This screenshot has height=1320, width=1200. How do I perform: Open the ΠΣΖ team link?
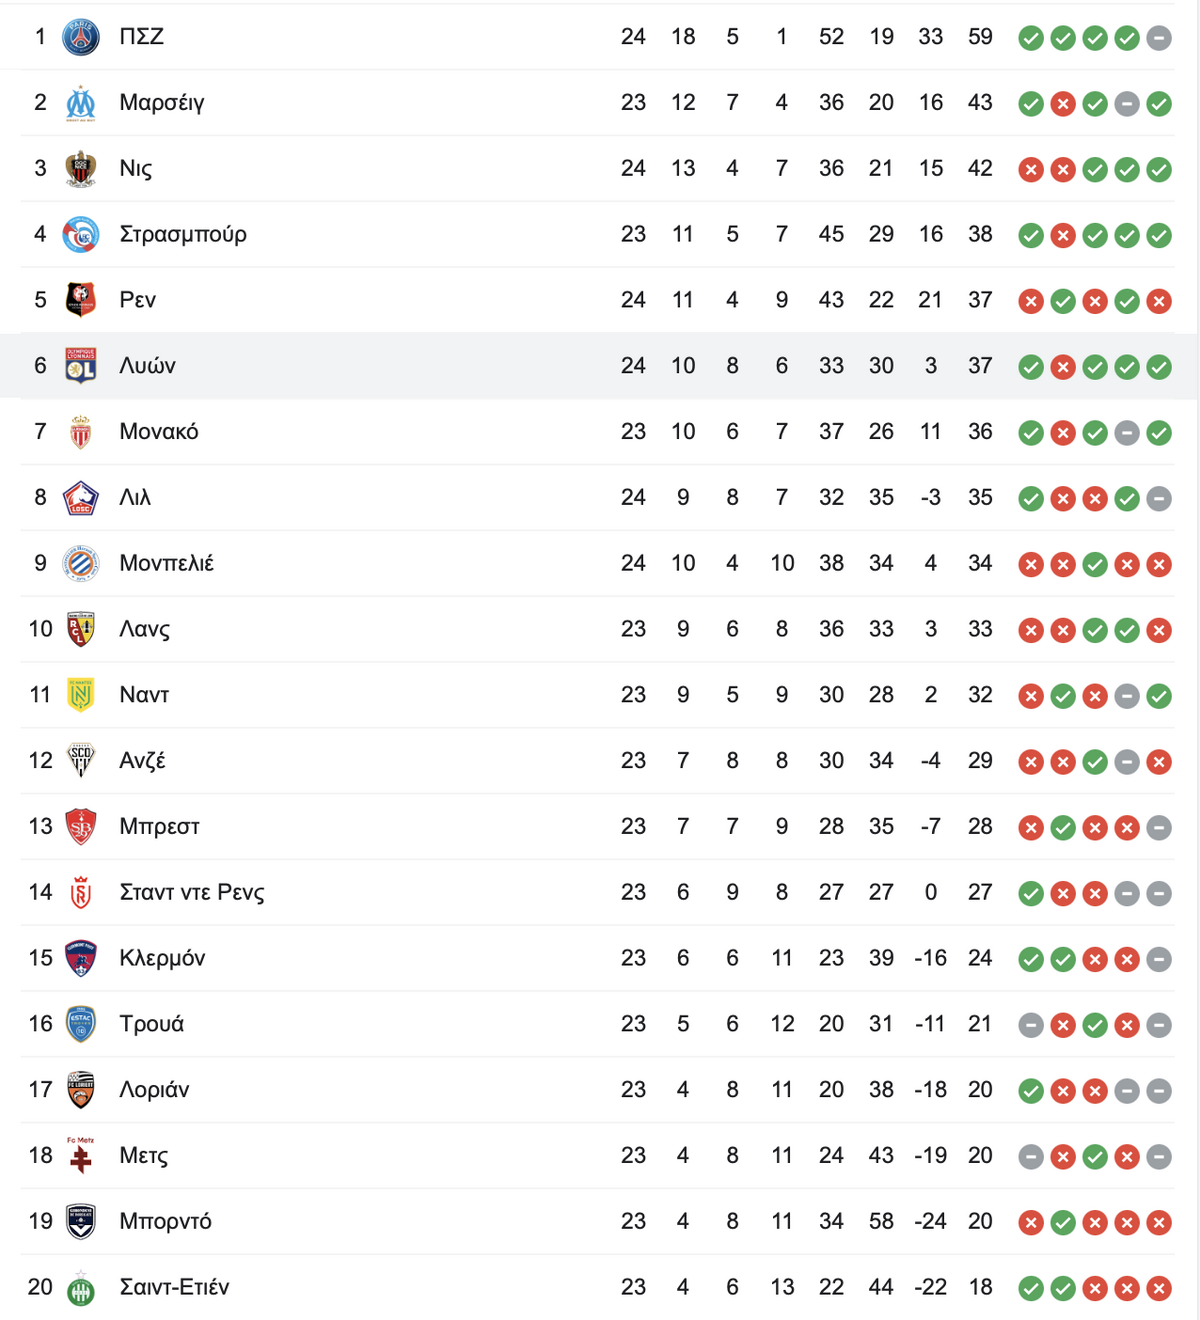(x=142, y=37)
